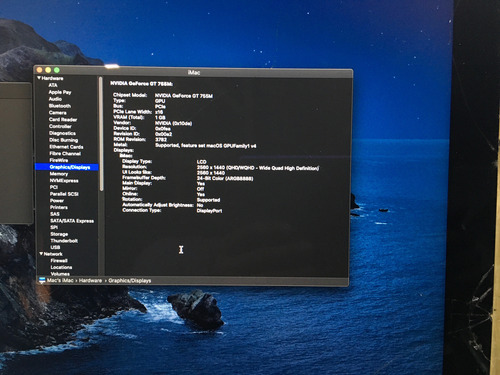This screenshot has height=375, width=500.
Task: Collapse the Hardware section triangle
Action: coord(39,78)
